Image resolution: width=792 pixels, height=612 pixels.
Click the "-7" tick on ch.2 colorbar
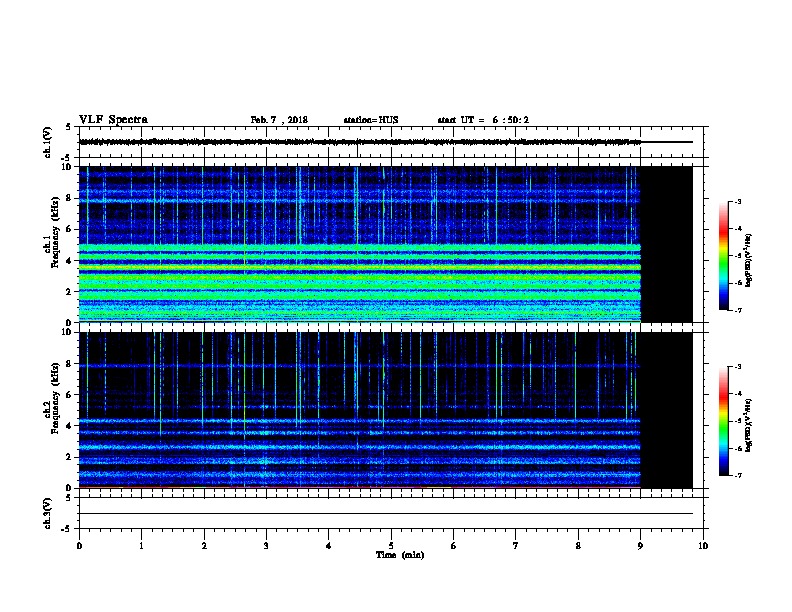point(737,475)
